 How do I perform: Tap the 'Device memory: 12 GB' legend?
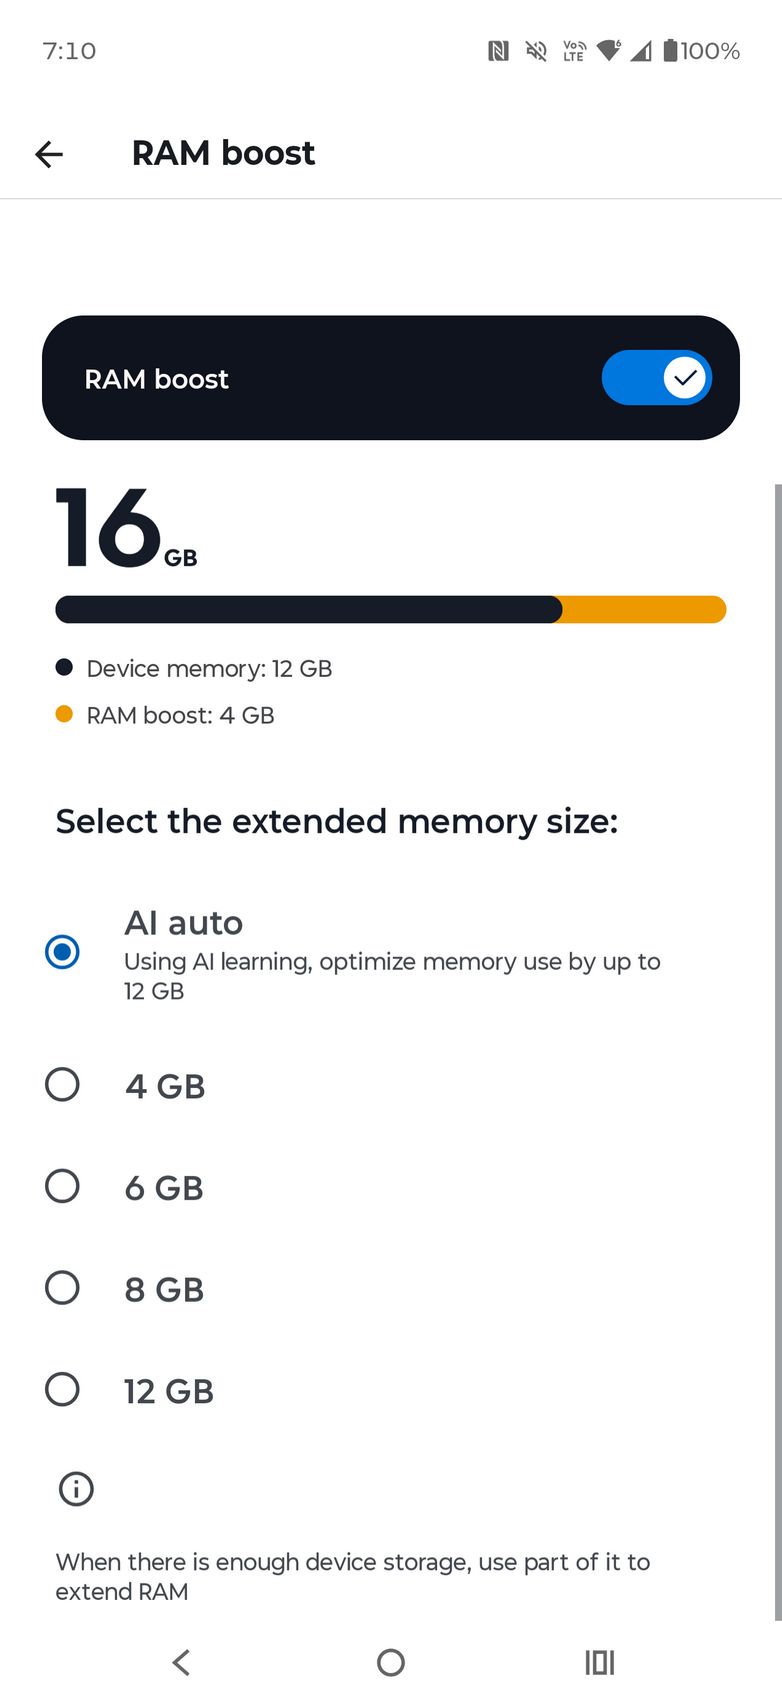tap(208, 668)
